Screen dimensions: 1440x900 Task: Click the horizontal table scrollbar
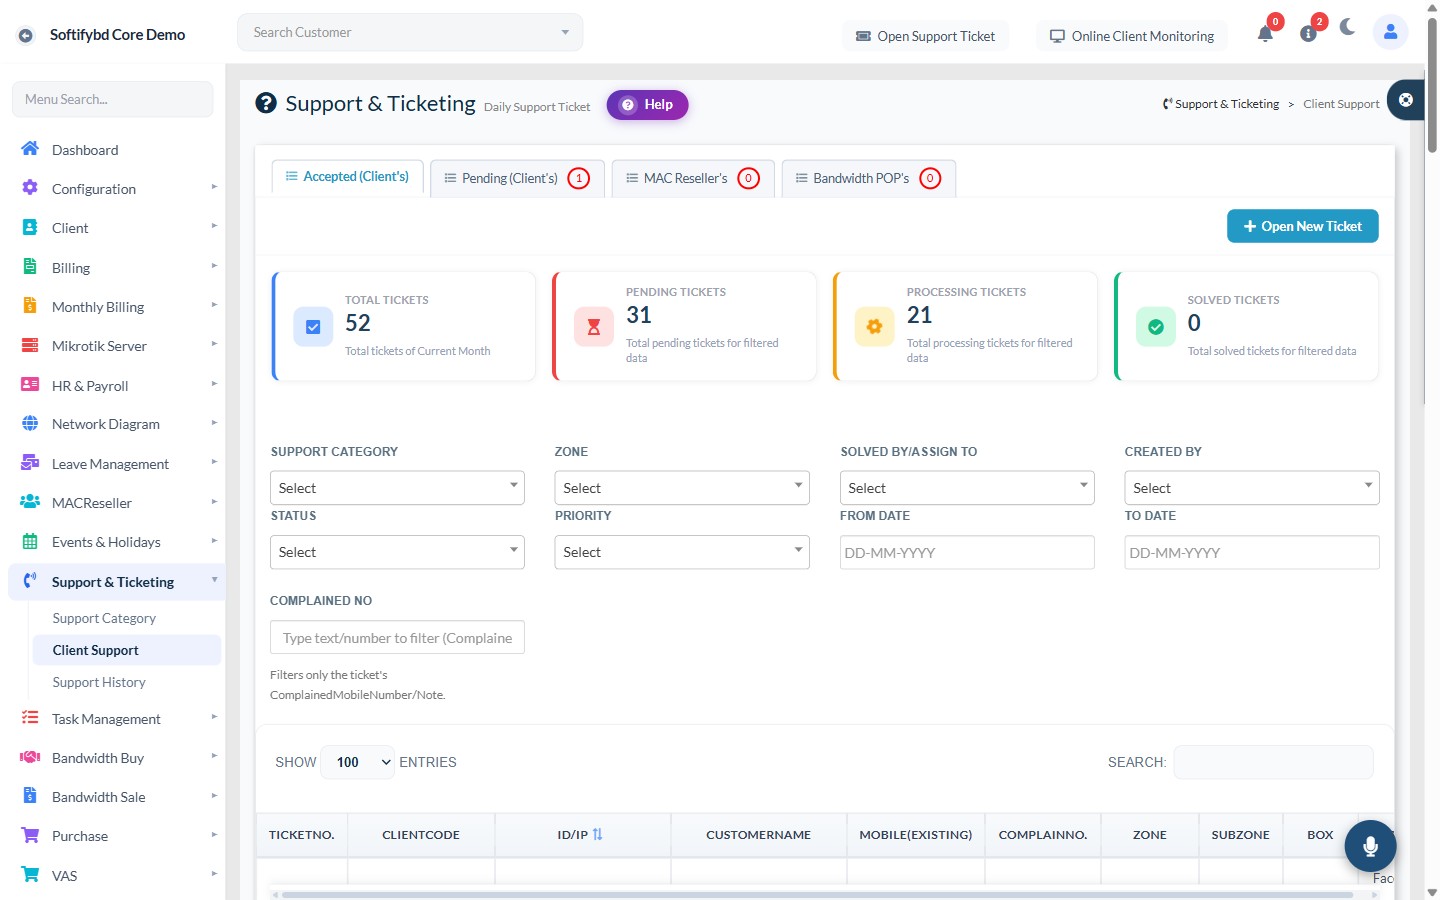click(x=817, y=895)
